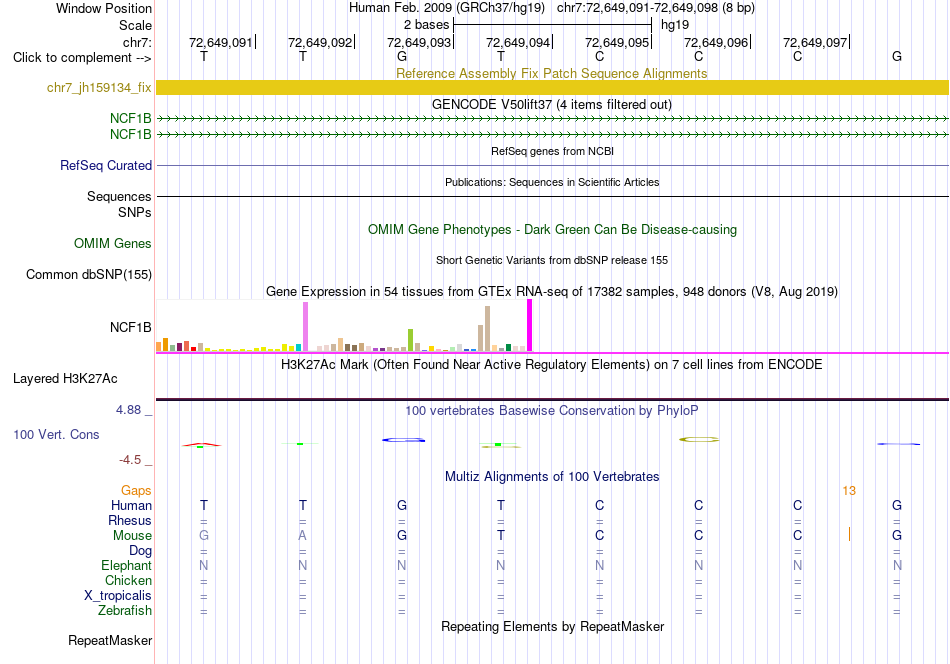Click the yellow fix patch alignment bar
The width and height of the screenshot is (950, 664).
[x=552, y=87]
